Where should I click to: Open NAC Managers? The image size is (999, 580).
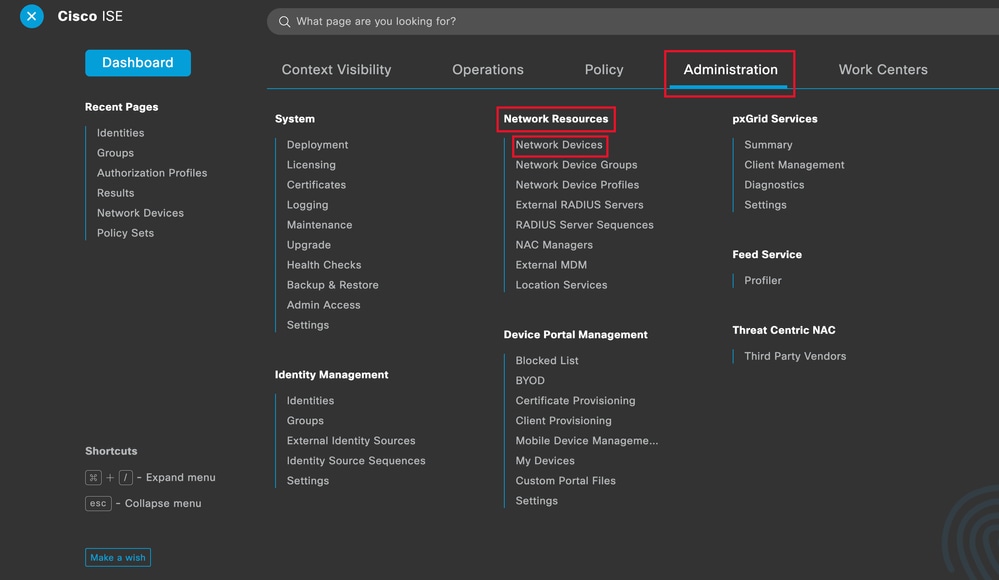point(554,245)
